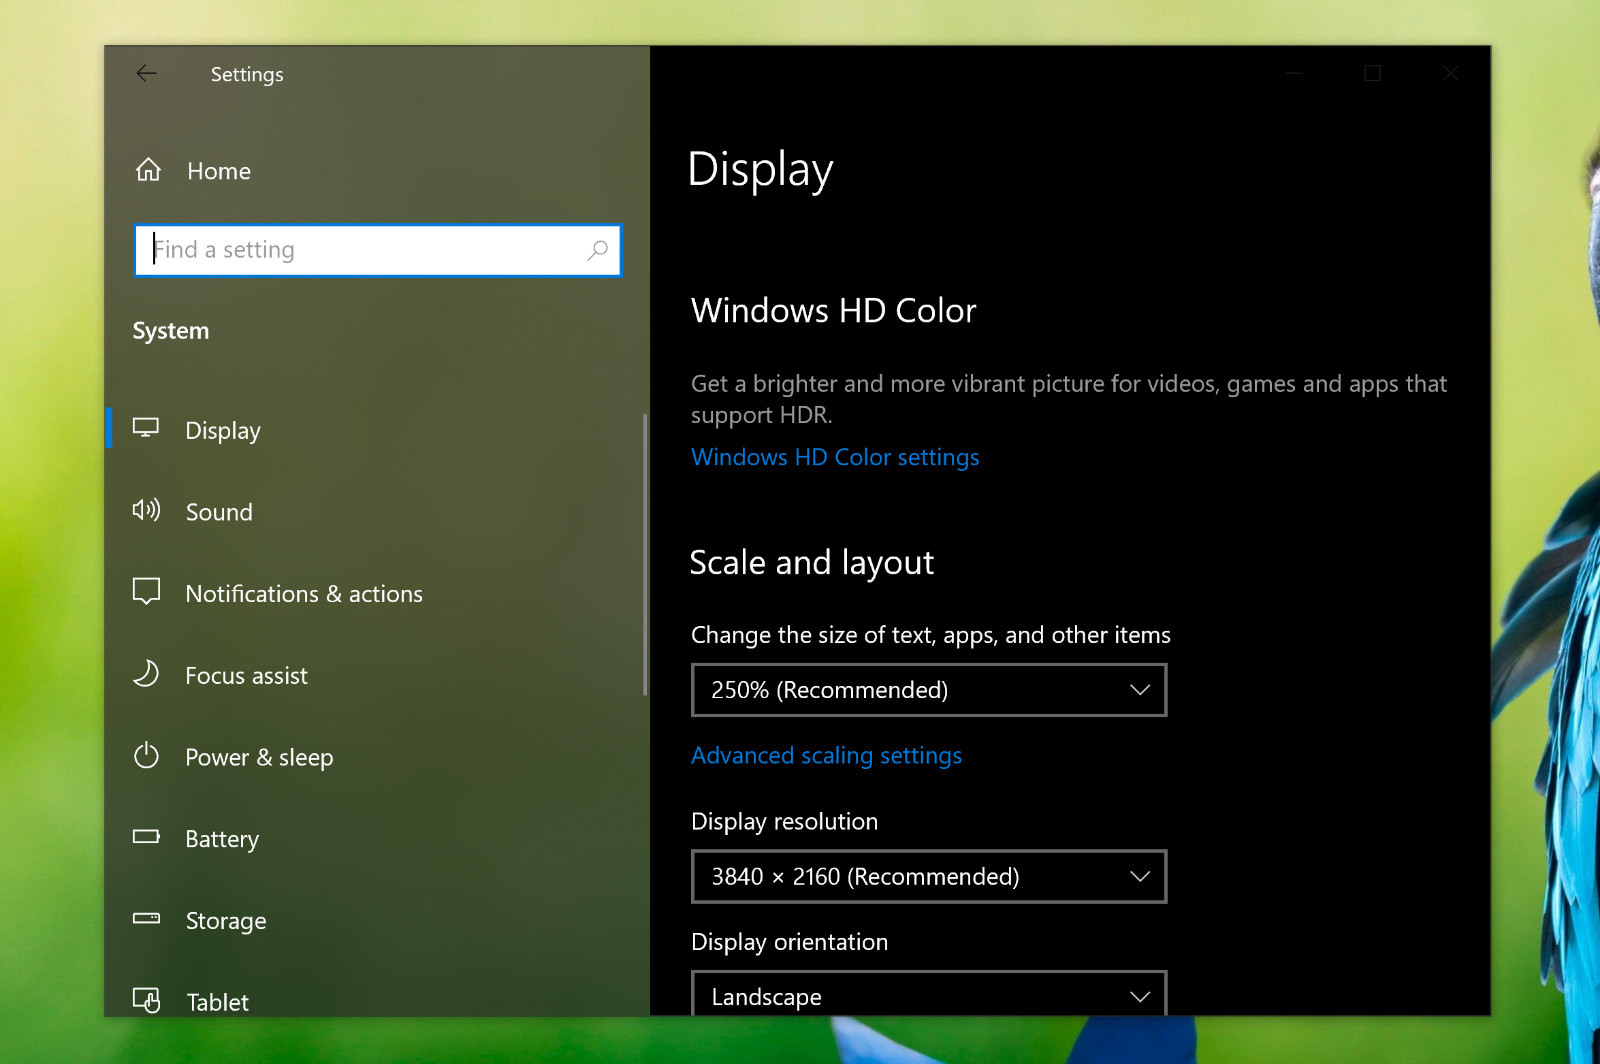This screenshot has height=1064, width=1600.
Task: Click the Home house icon
Action: pos(148,170)
